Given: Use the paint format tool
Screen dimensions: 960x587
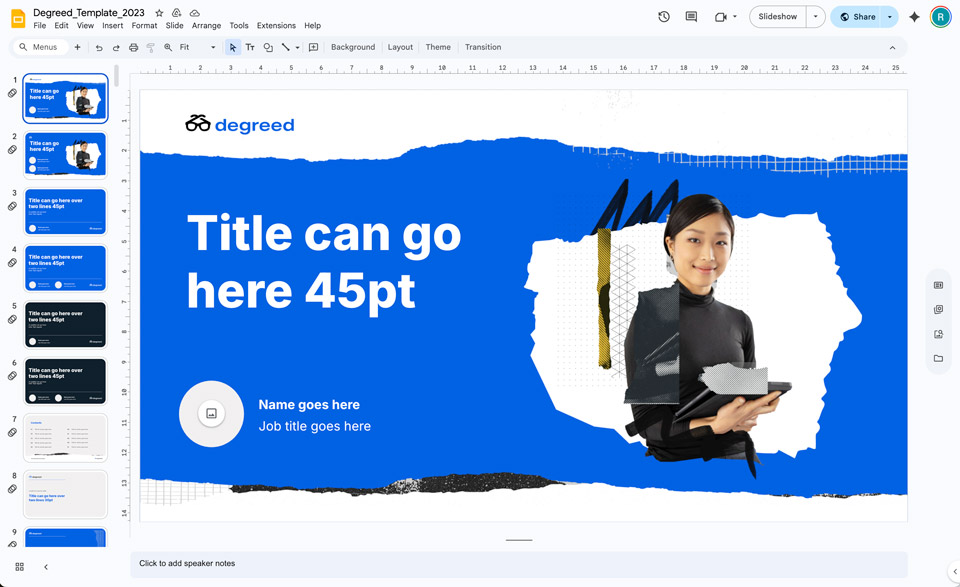Looking at the screenshot, I should click(x=151, y=47).
